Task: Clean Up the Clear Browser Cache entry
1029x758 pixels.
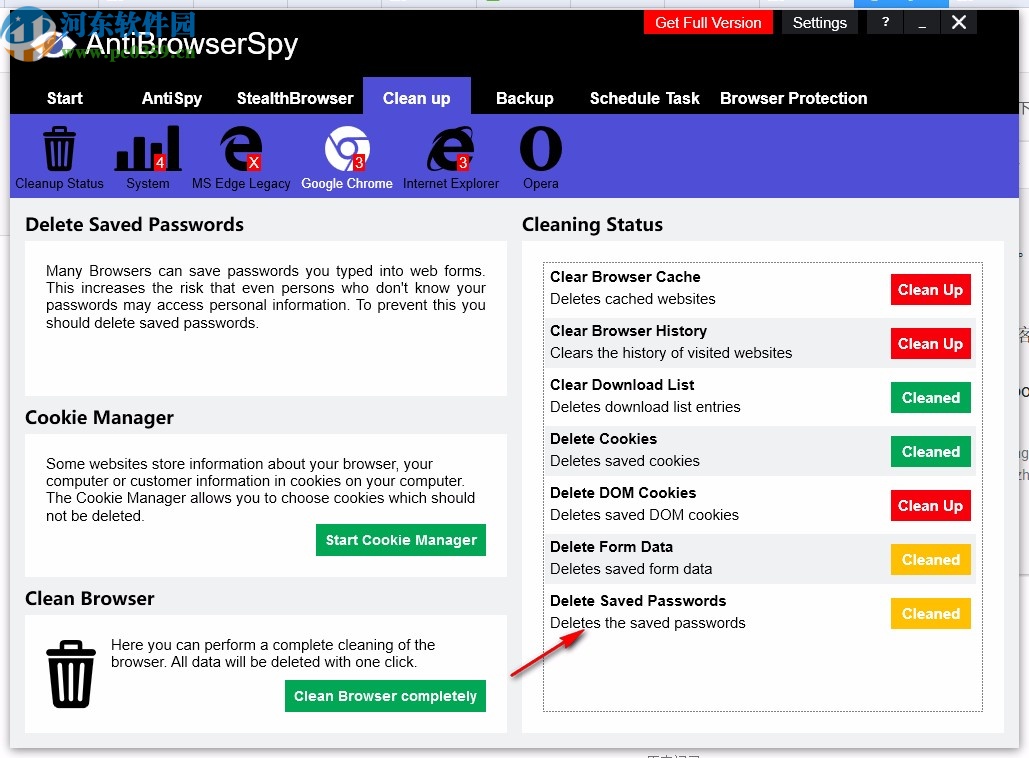Action: tap(930, 289)
